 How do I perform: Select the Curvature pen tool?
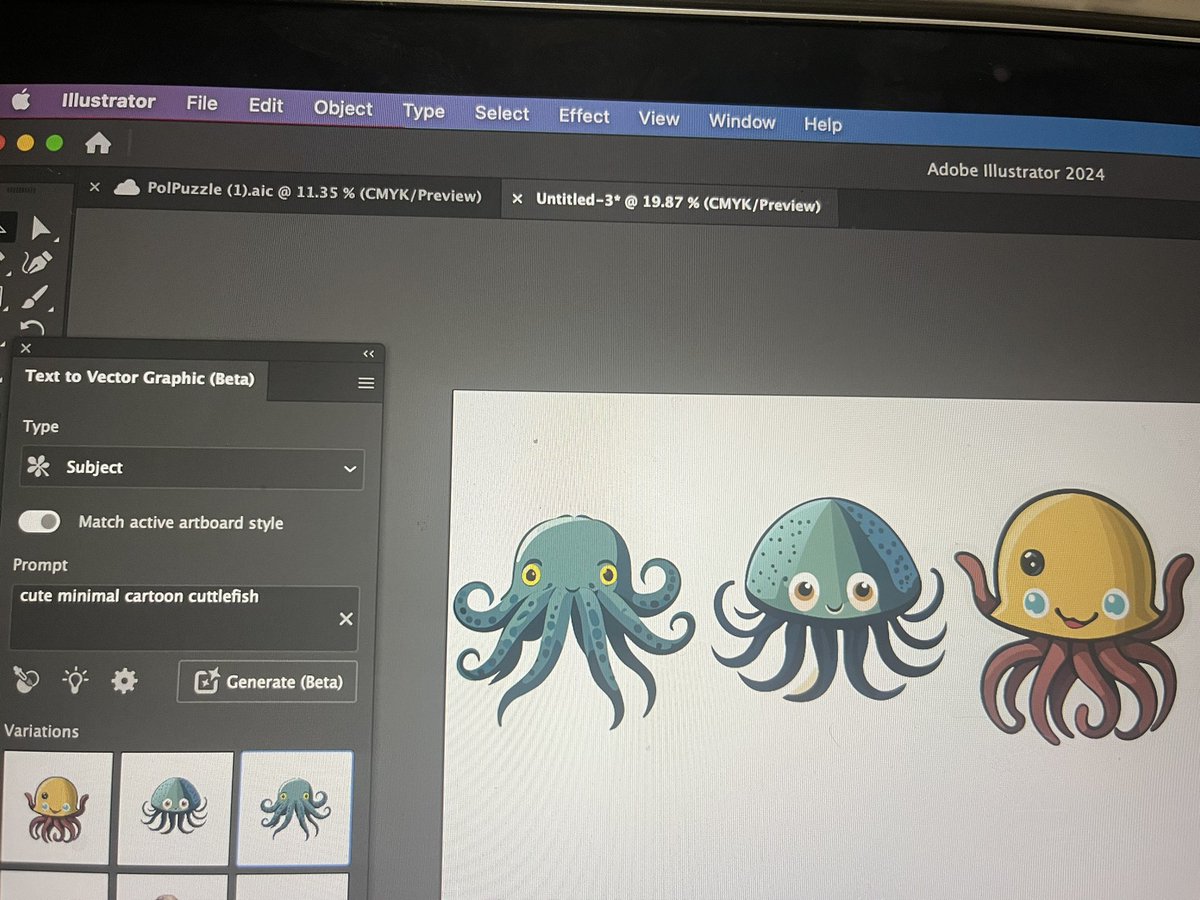point(37,262)
